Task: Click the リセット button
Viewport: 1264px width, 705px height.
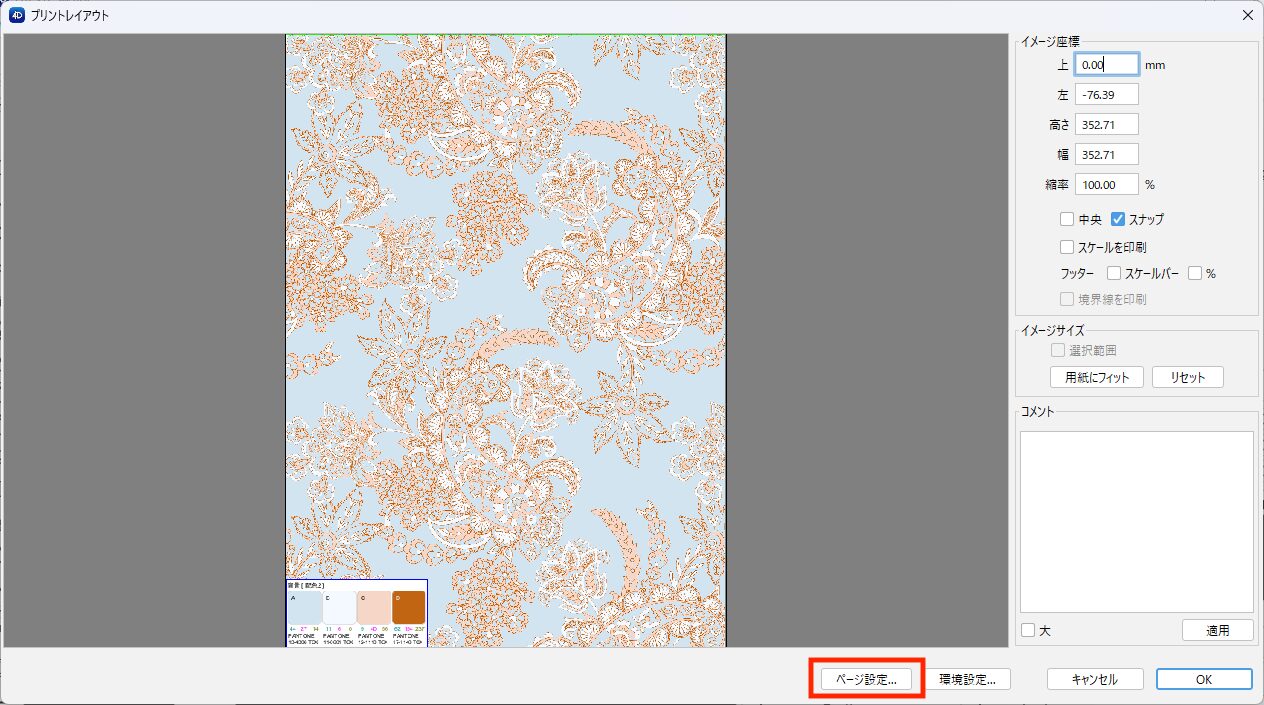Action: click(x=1188, y=378)
